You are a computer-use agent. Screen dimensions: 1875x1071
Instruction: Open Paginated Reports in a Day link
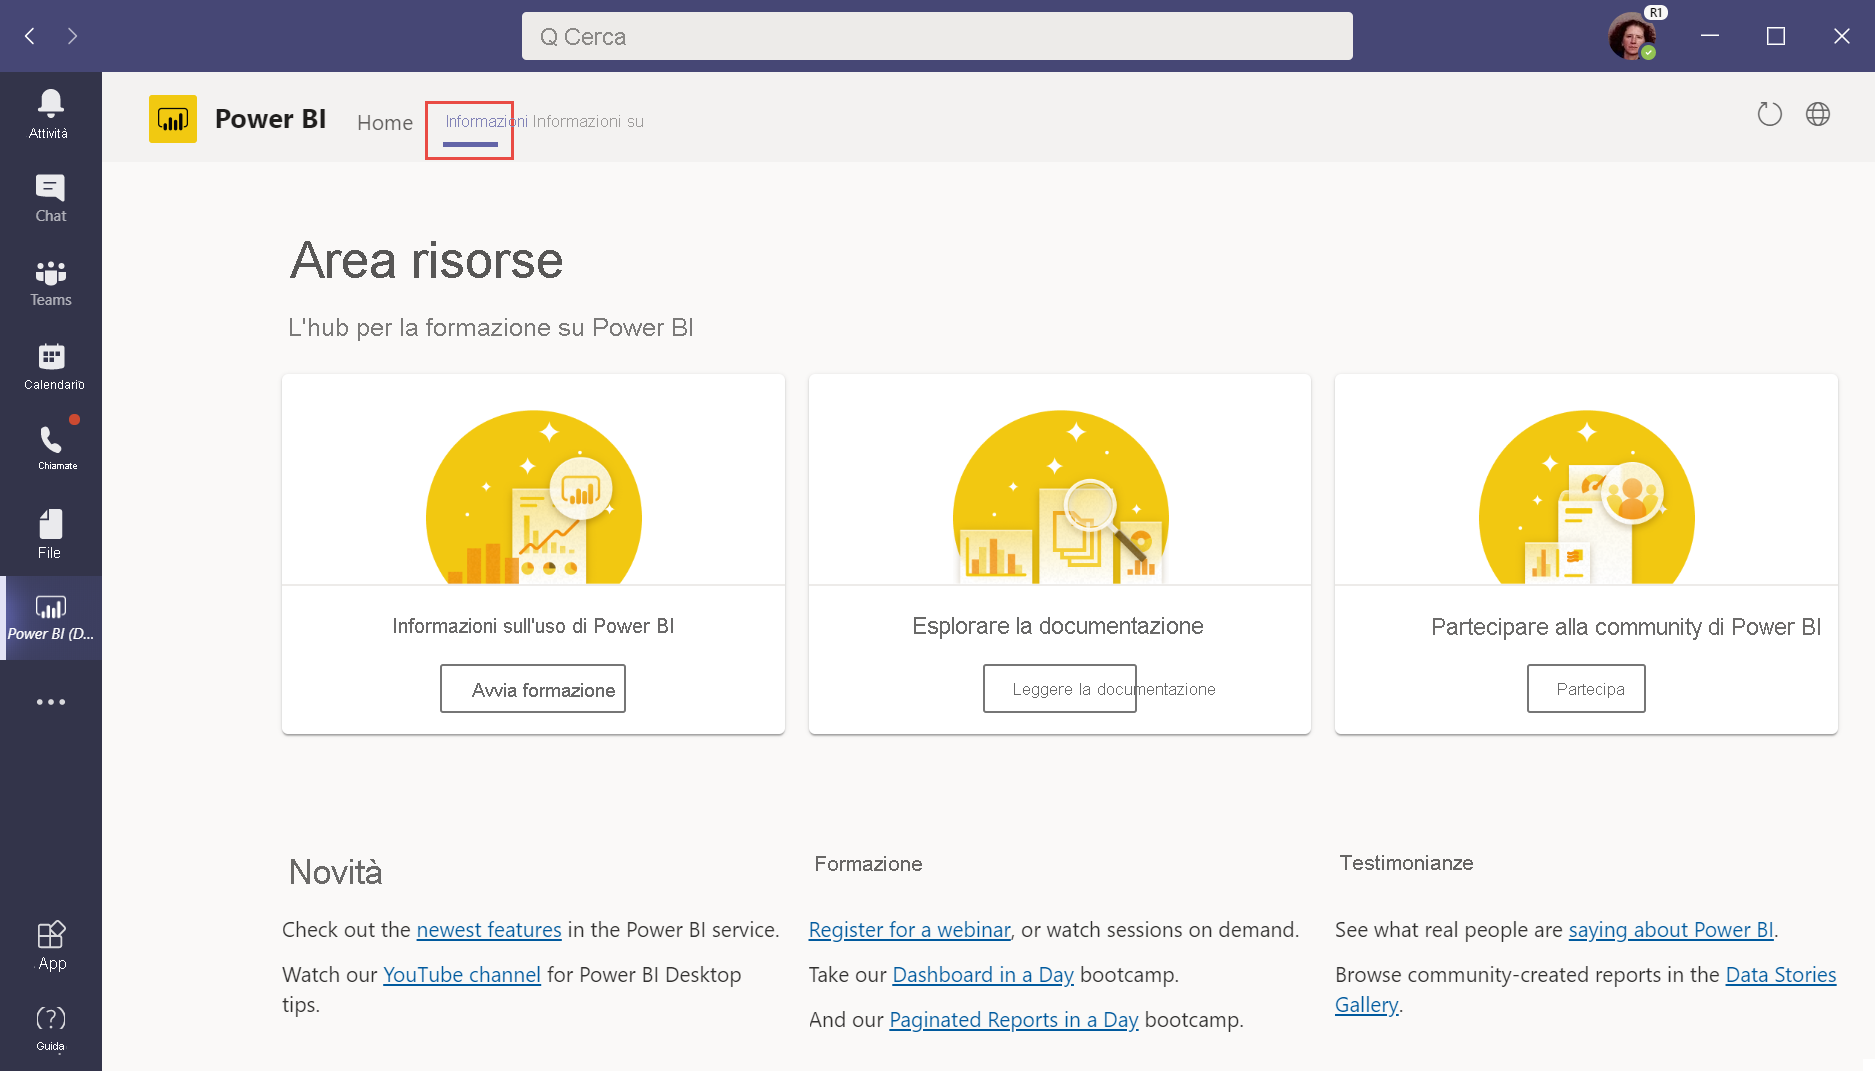(x=1014, y=1020)
